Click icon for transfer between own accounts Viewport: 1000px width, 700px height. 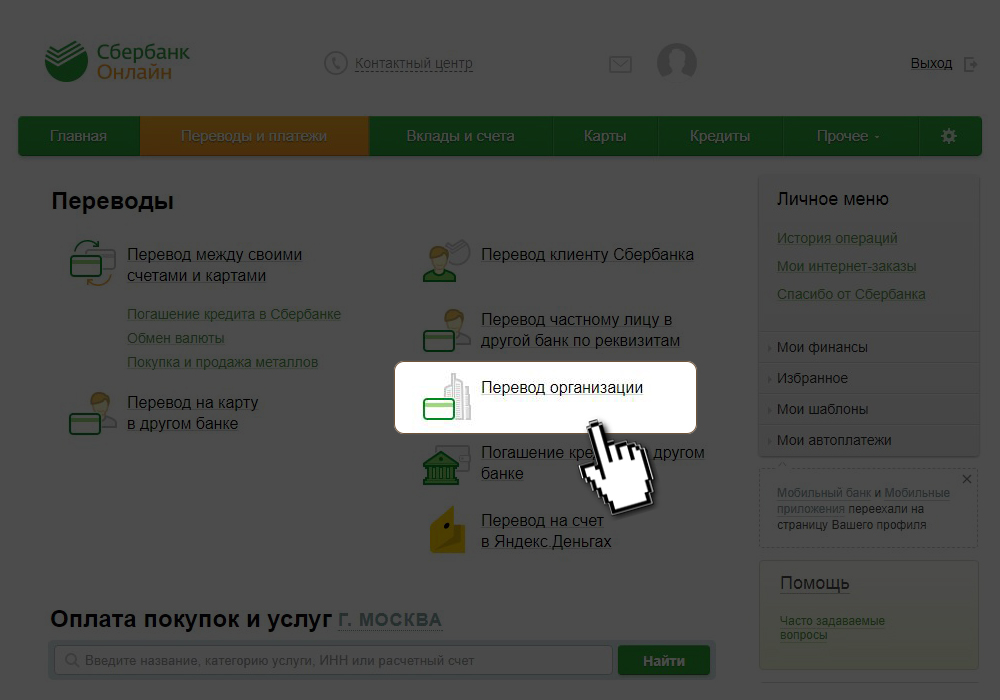[92, 263]
